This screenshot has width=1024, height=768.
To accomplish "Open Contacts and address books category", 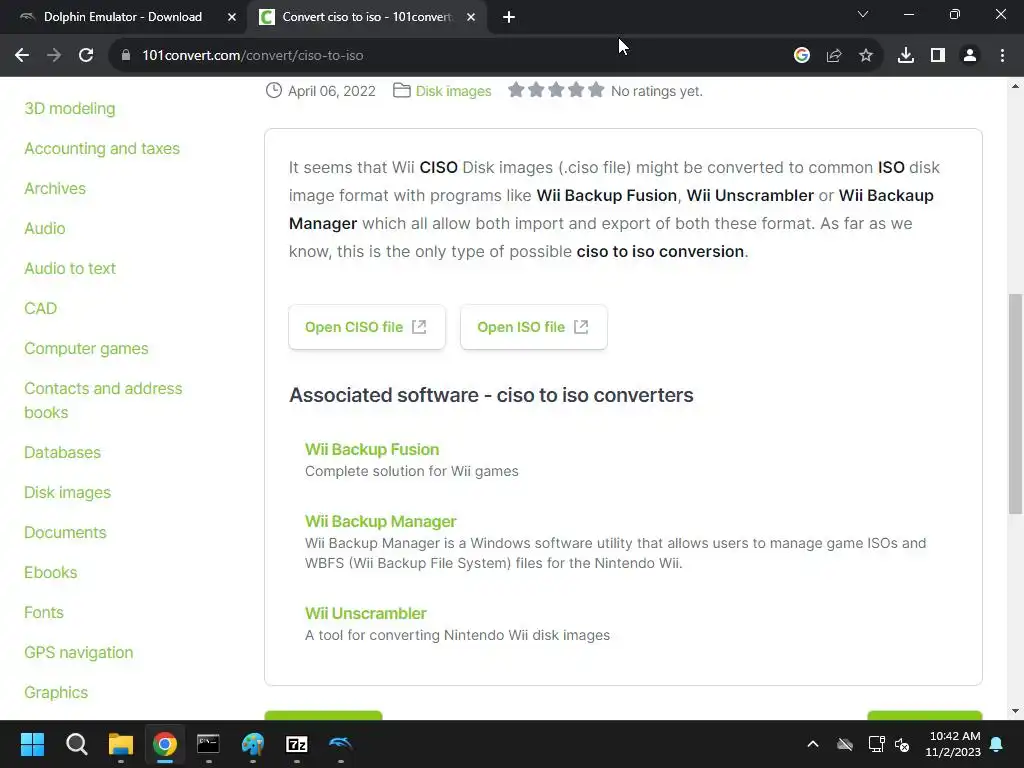I will tap(103, 400).
